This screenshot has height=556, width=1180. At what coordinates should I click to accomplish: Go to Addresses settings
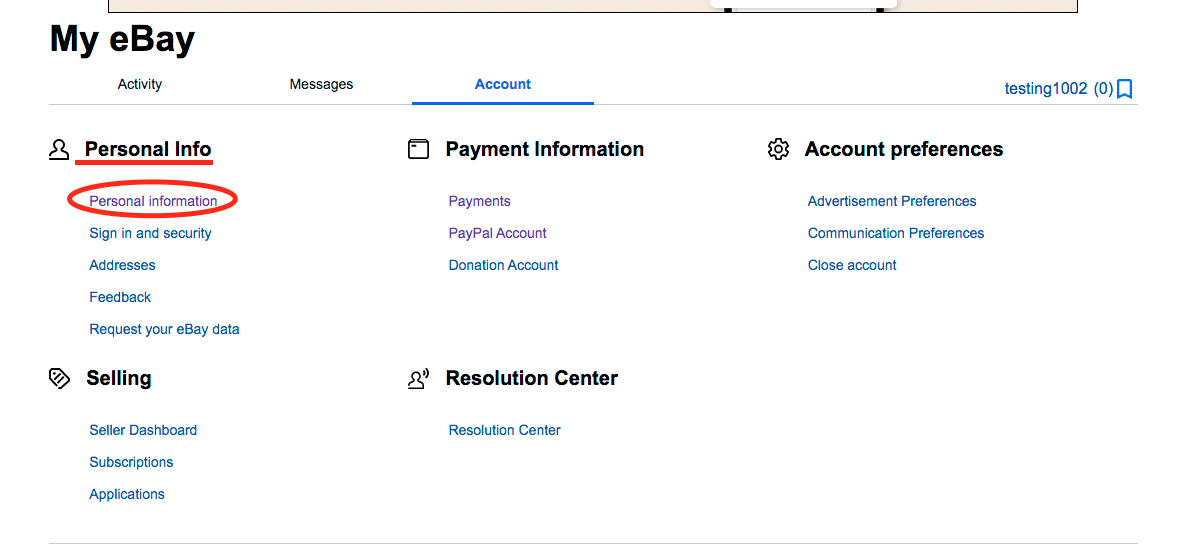(x=123, y=265)
